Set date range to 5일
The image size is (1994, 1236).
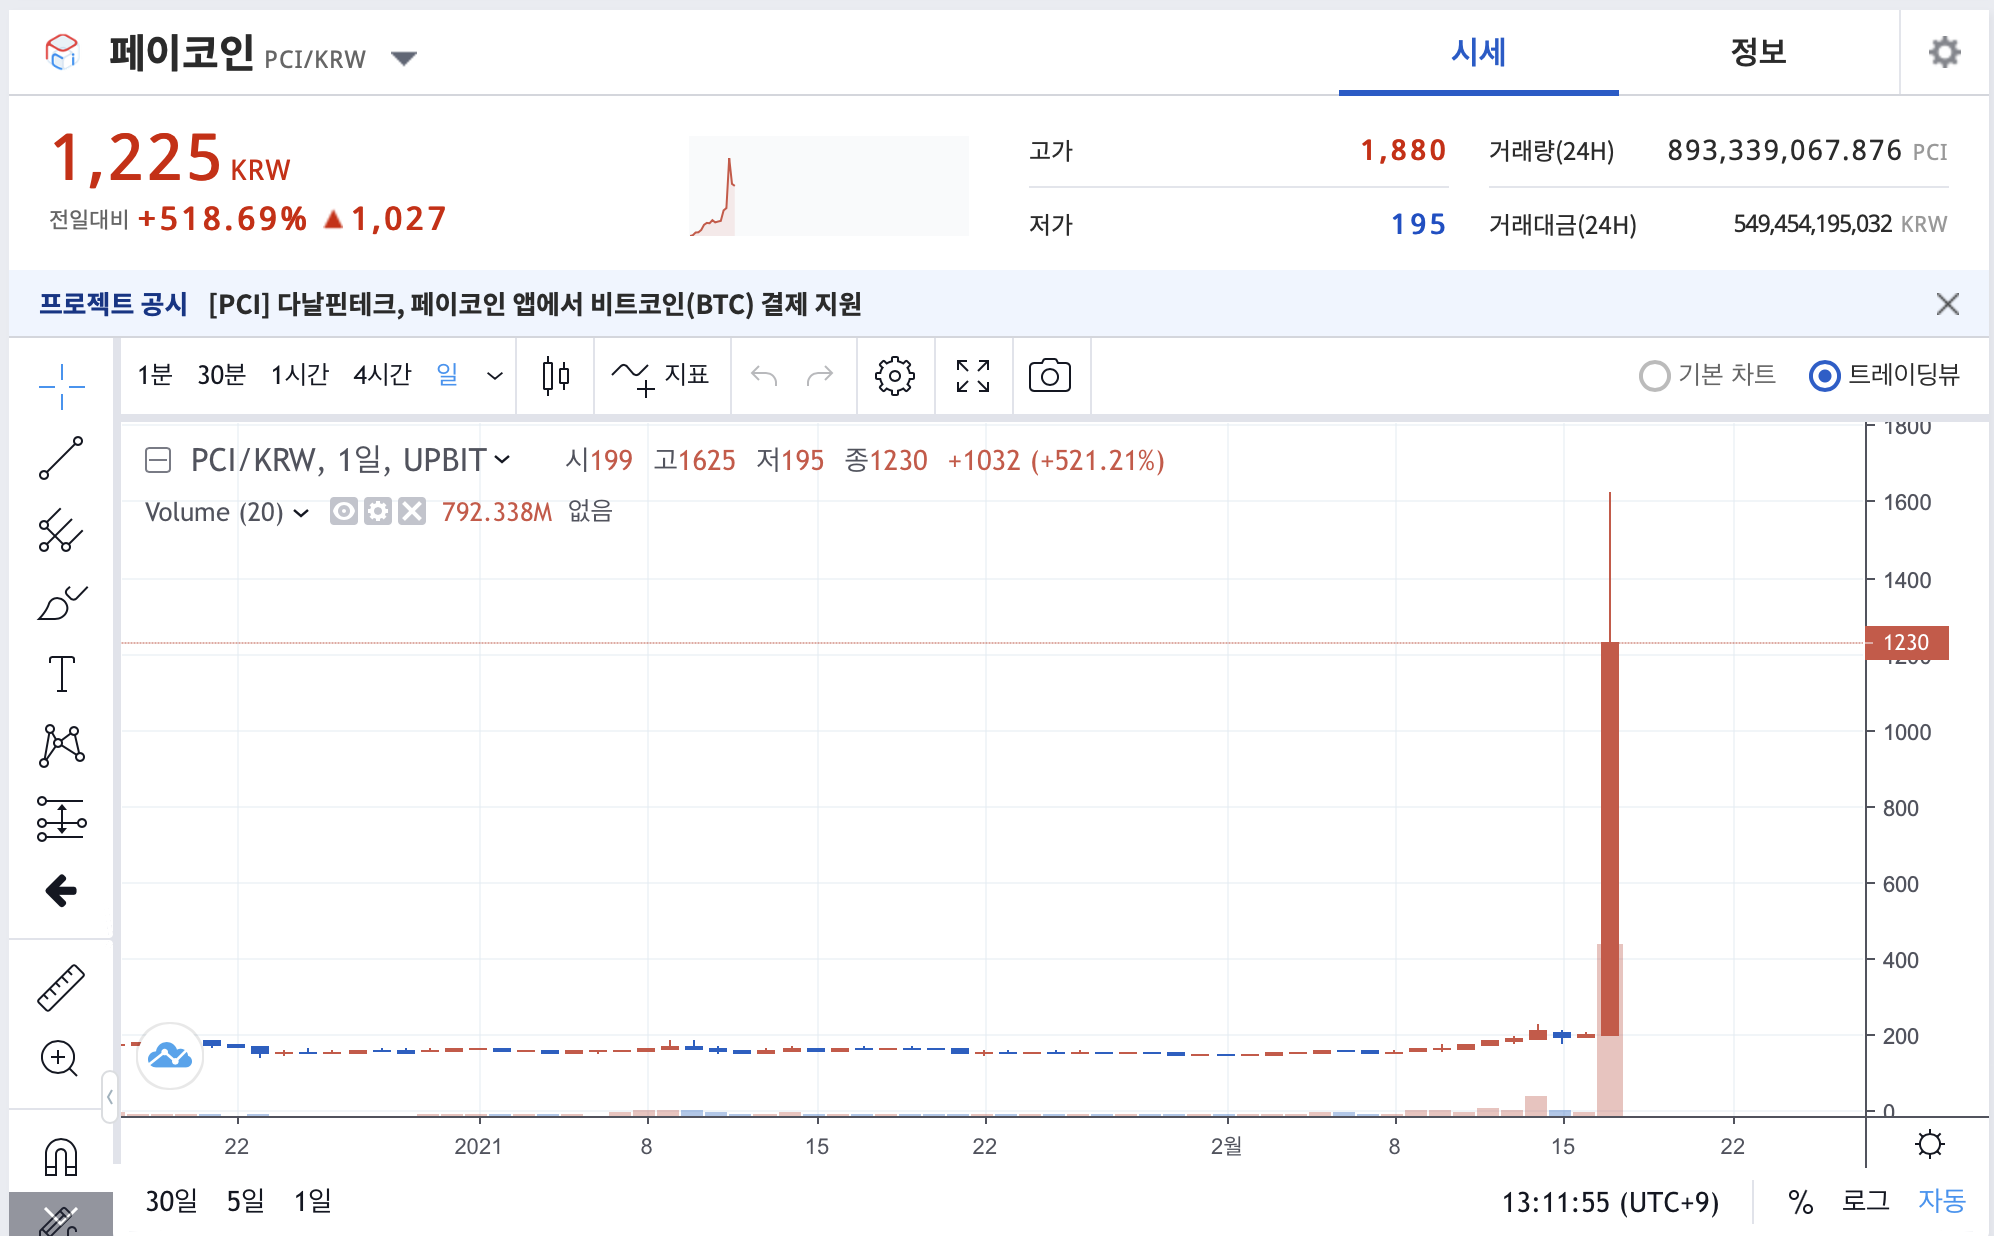(245, 1201)
